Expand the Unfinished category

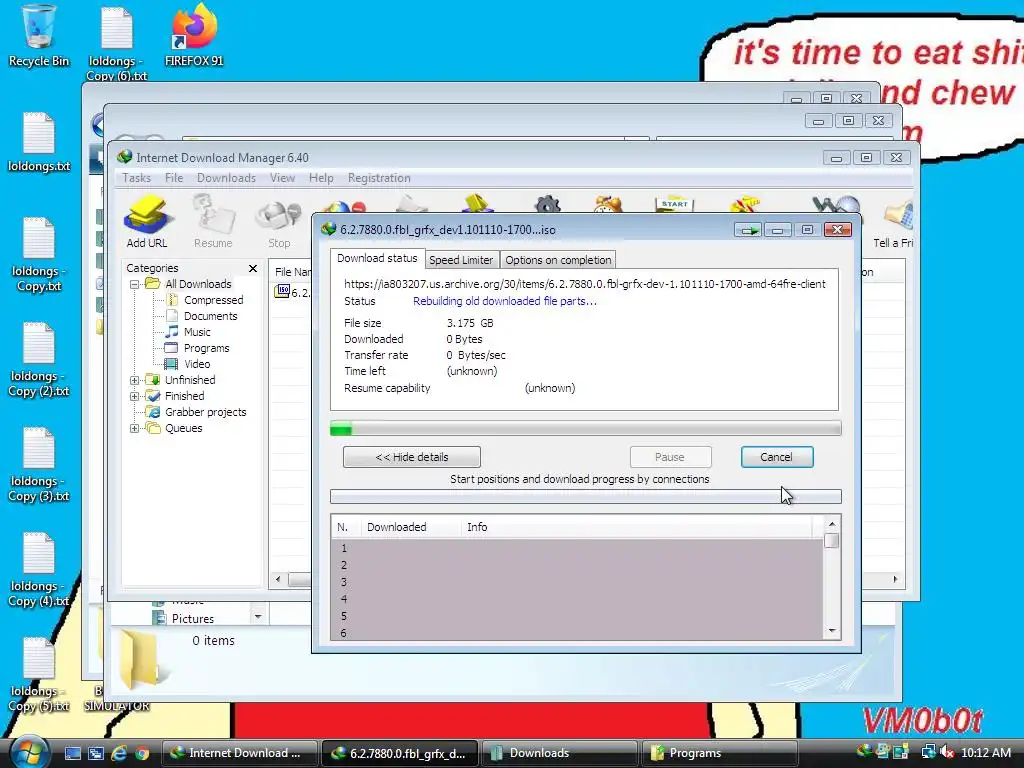(135, 380)
